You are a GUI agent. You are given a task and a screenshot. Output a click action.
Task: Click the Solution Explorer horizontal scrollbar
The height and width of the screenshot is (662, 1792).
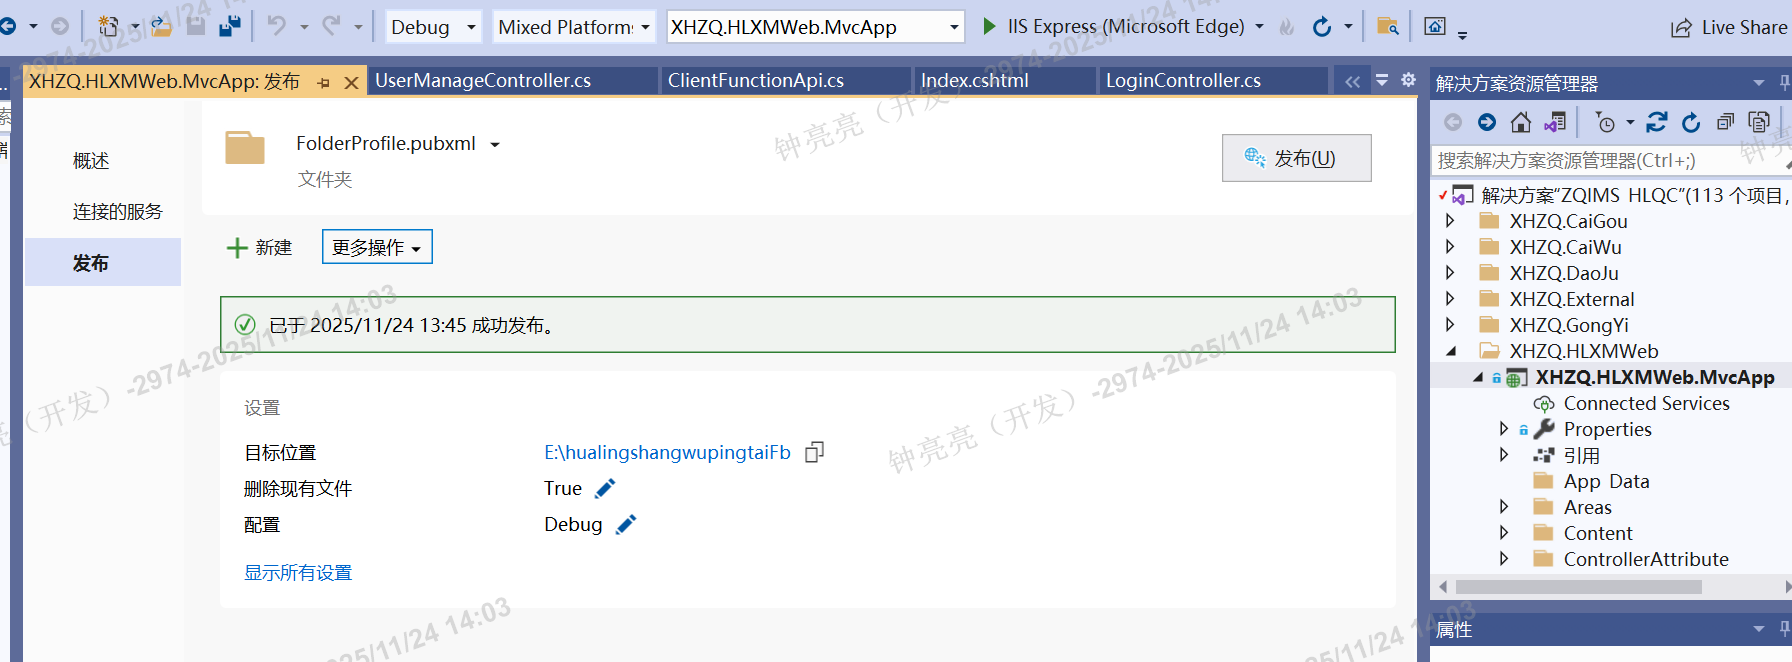1579,587
